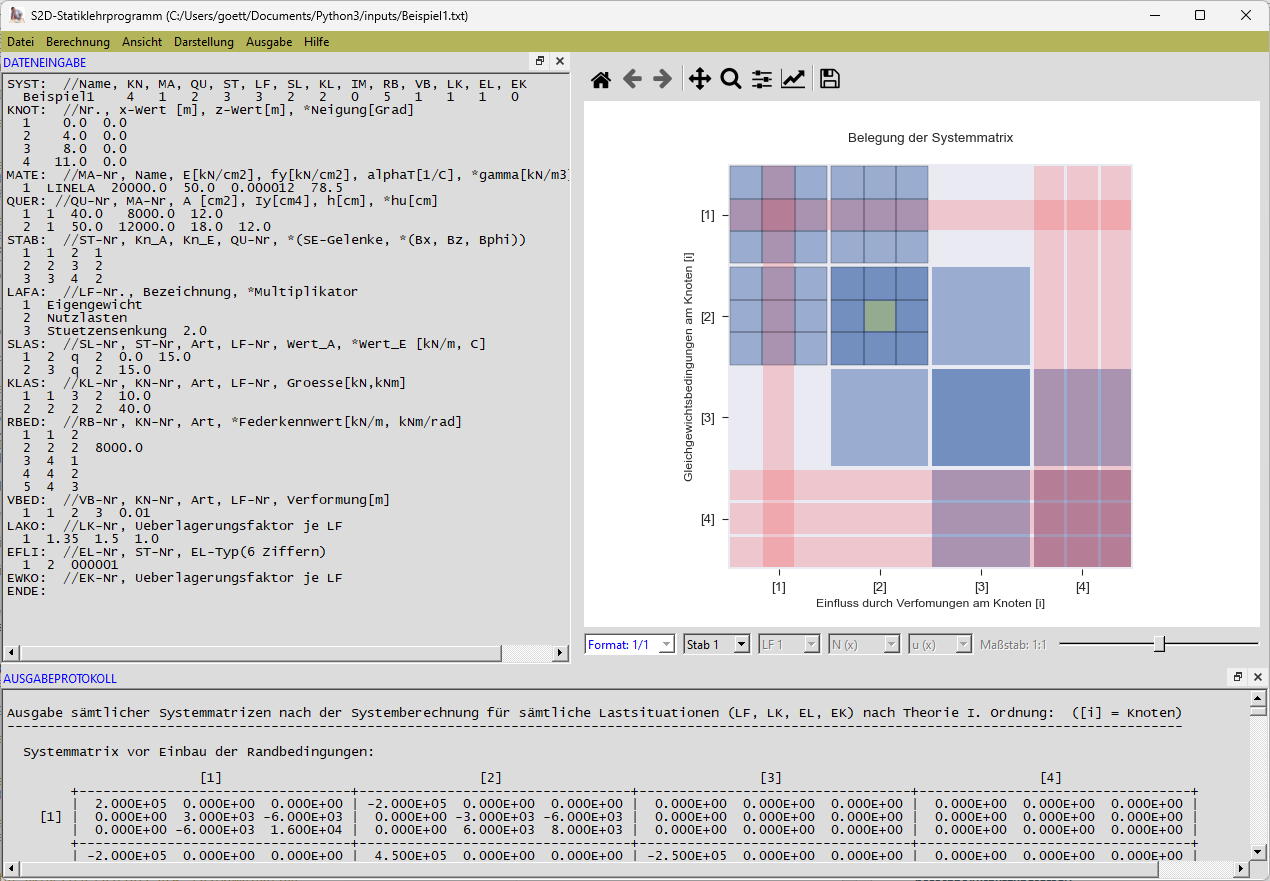Select the Pan move tool

pos(700,80)
